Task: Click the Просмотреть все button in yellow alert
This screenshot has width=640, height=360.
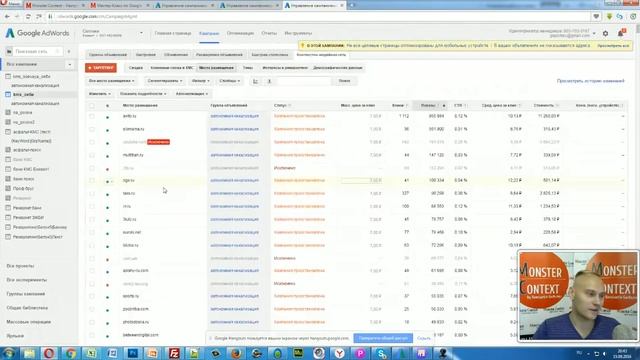Action: coord(613,46)
